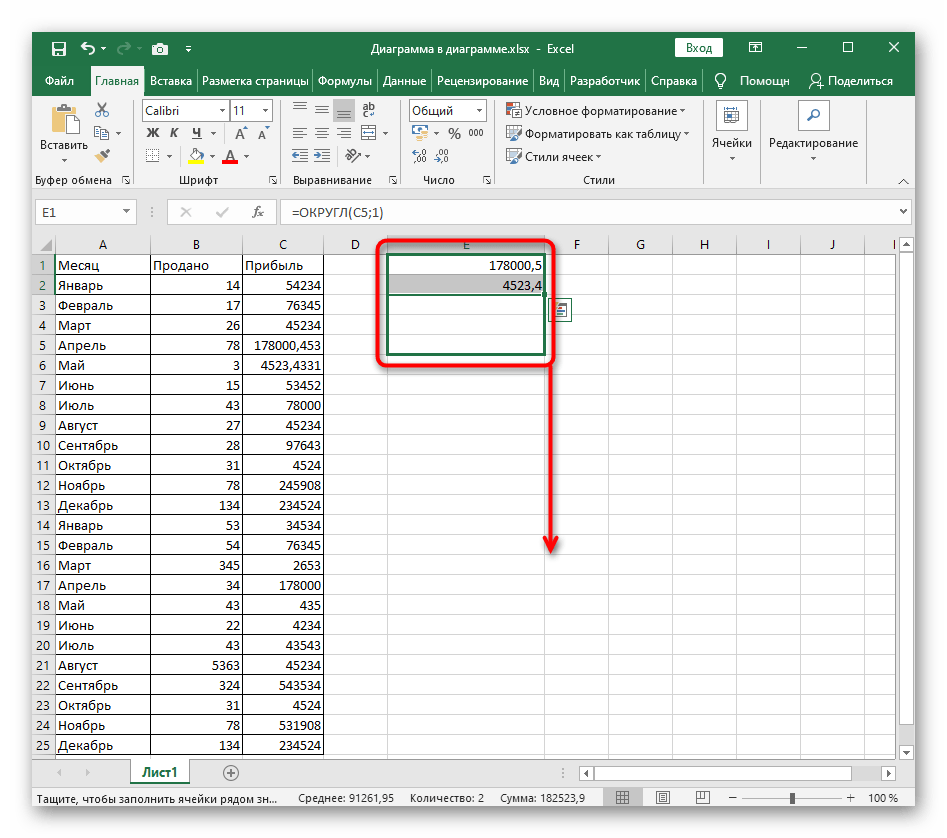947x838 pixels.
Task: Switch to Page Layout view in status bar
Action: pos(663,798)
